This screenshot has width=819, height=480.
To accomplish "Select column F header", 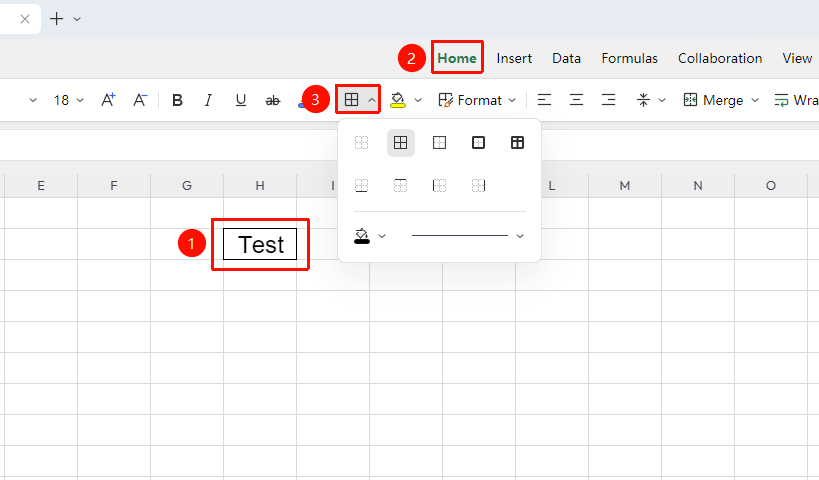I will pyautogui.click(x=114, y=185).
